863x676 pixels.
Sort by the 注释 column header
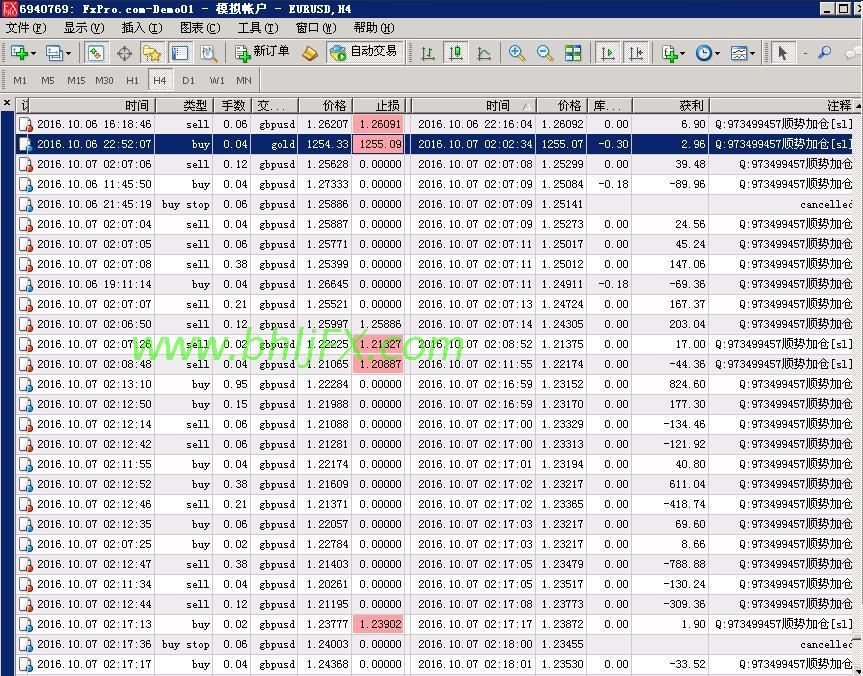click(x=782, y=105)
